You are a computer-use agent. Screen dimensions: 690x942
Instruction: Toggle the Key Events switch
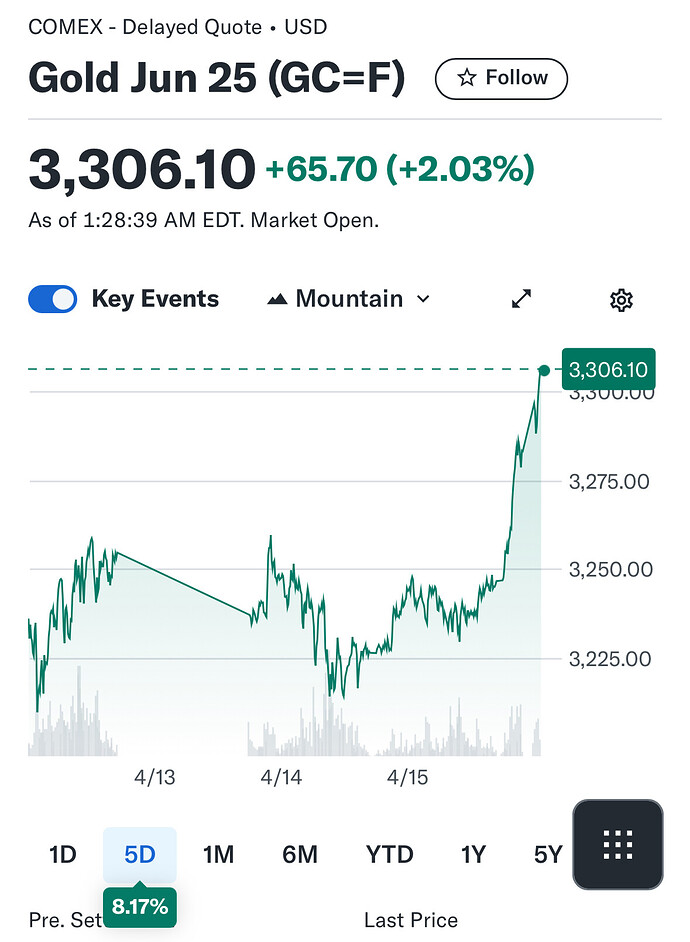point(53,299)
